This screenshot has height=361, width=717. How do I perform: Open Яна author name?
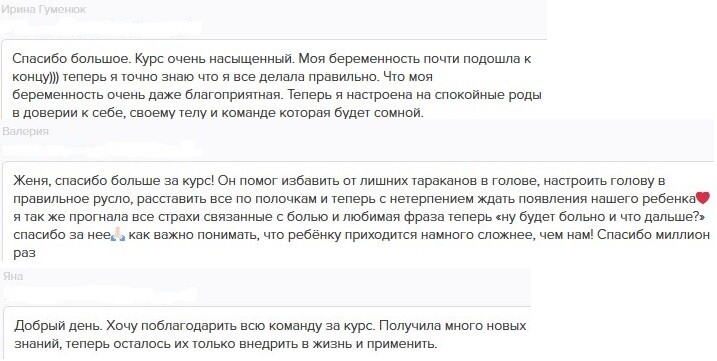click(x=13, y=276)
